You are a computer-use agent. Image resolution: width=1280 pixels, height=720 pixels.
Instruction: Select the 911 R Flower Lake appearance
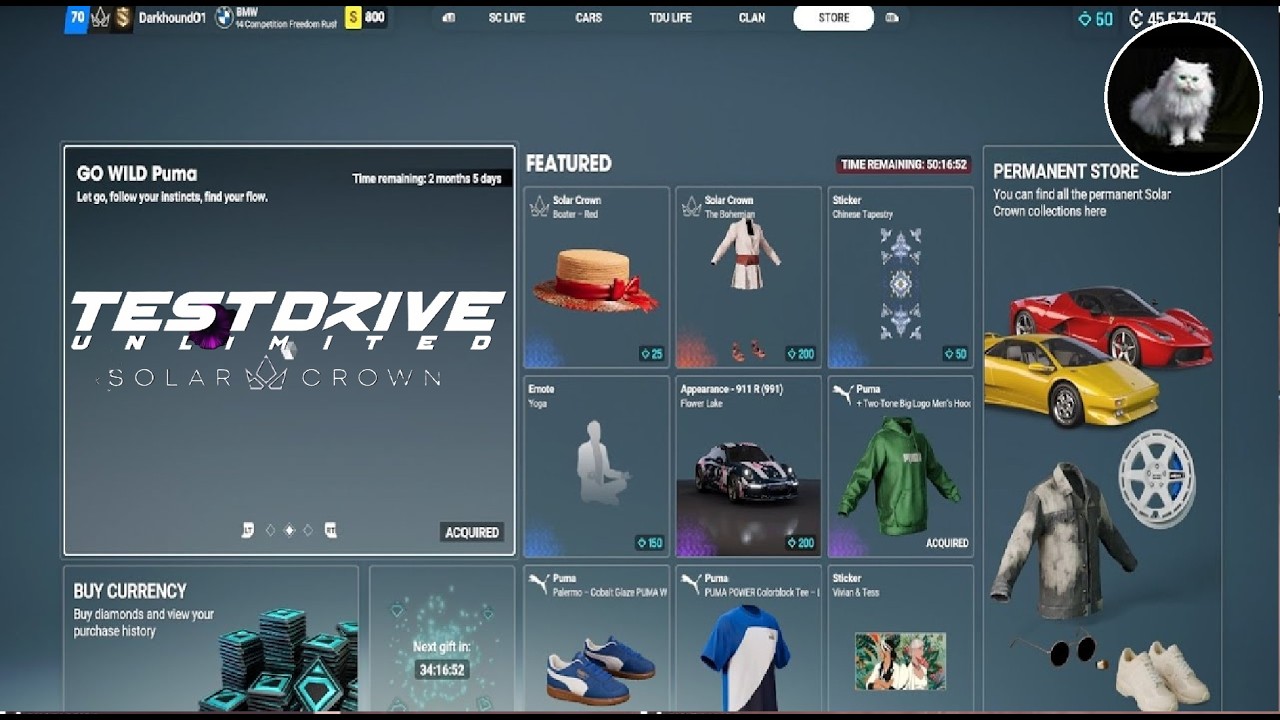[x=748, y=466]
